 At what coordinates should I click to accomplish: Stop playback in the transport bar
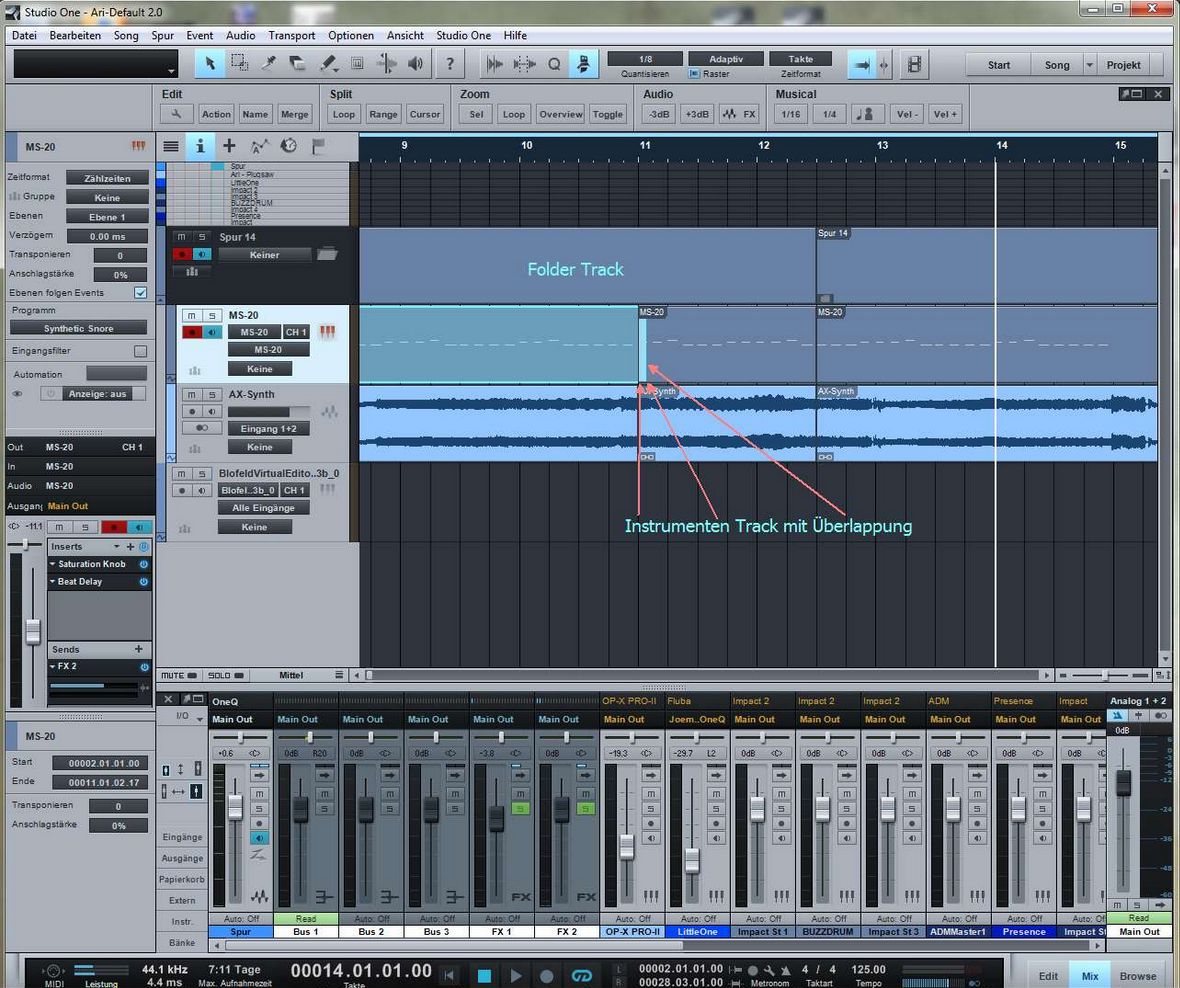pyautogui.click(x=484, y=976)
